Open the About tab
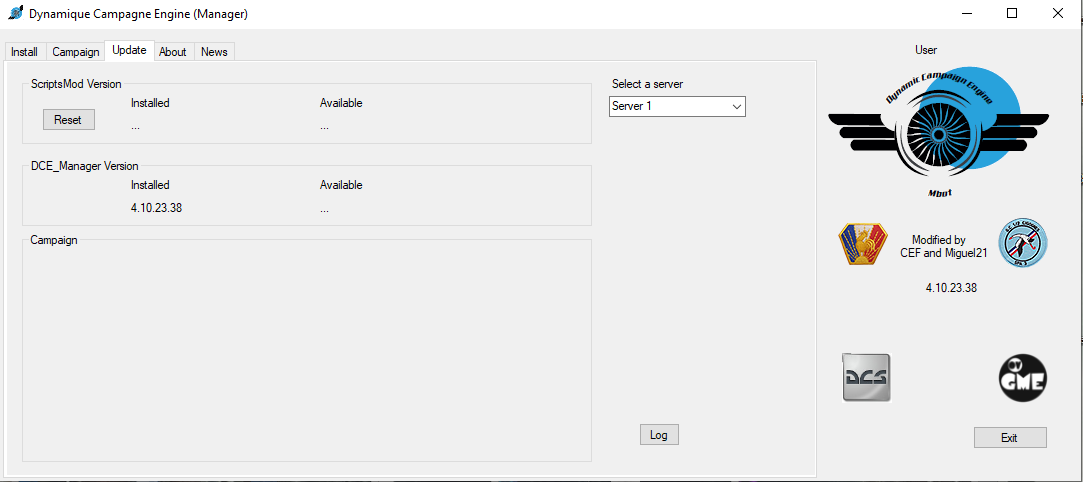This screenshot has width=1083, height=482. (173, 52)
